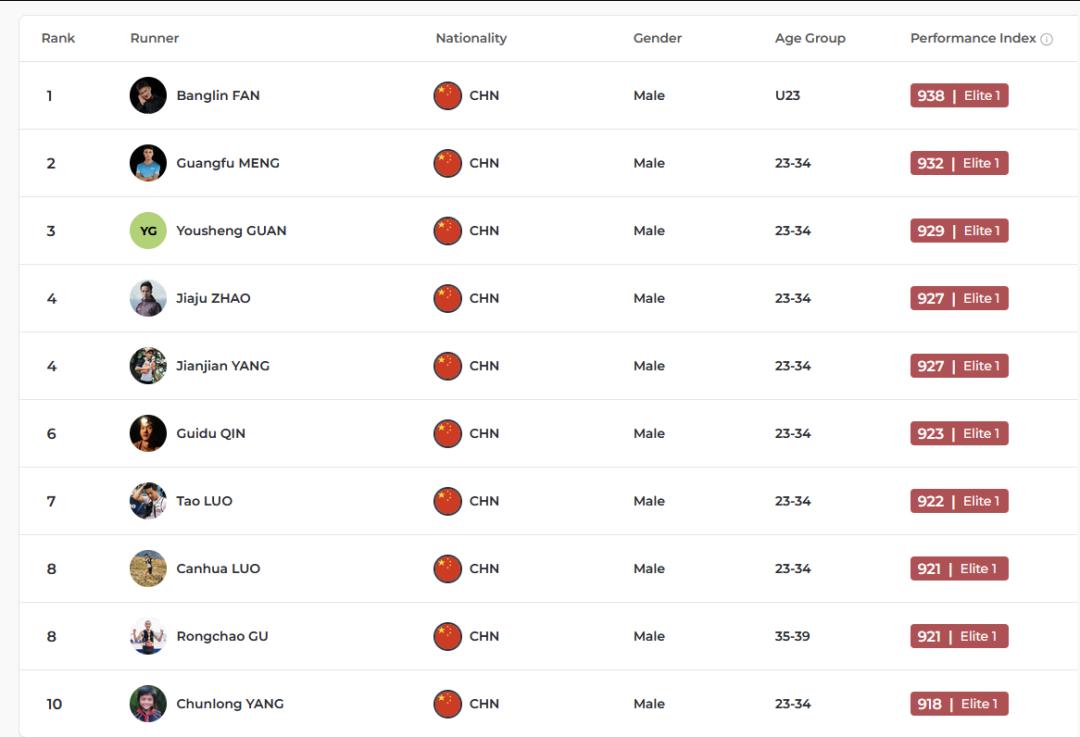This screenshot has height=737, width=1080.
Task: Click Rongchao GU's avatar image
Action: tap(148, 636)
